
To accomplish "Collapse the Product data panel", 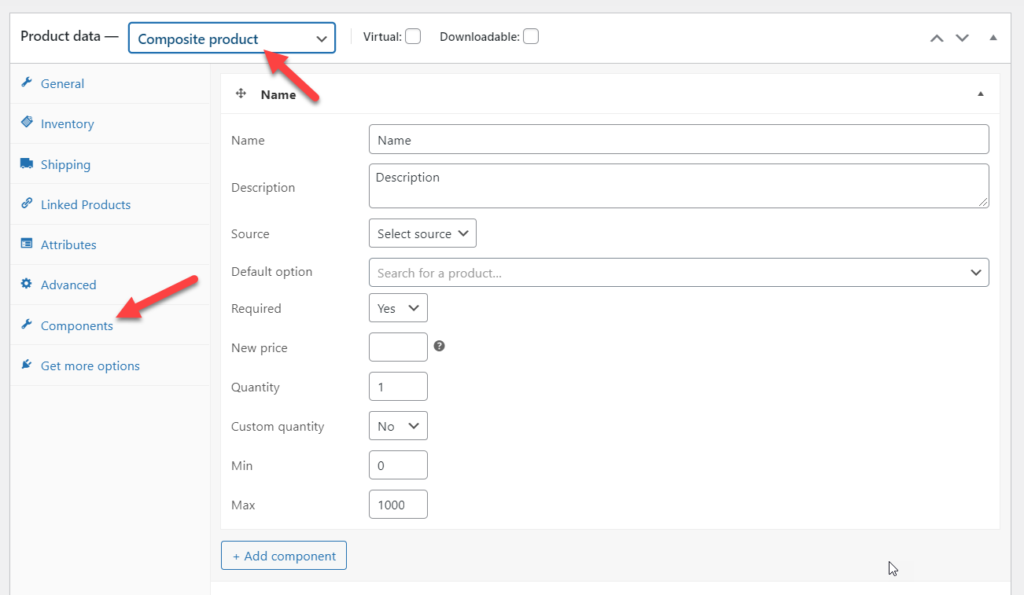I will pyautogui.click(x=993, y=38).
